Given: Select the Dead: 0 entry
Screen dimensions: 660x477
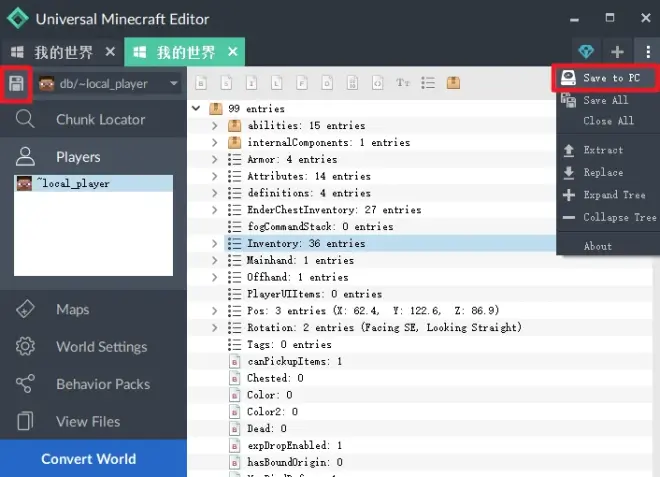Looking at the screenshot, I should 267,429.
